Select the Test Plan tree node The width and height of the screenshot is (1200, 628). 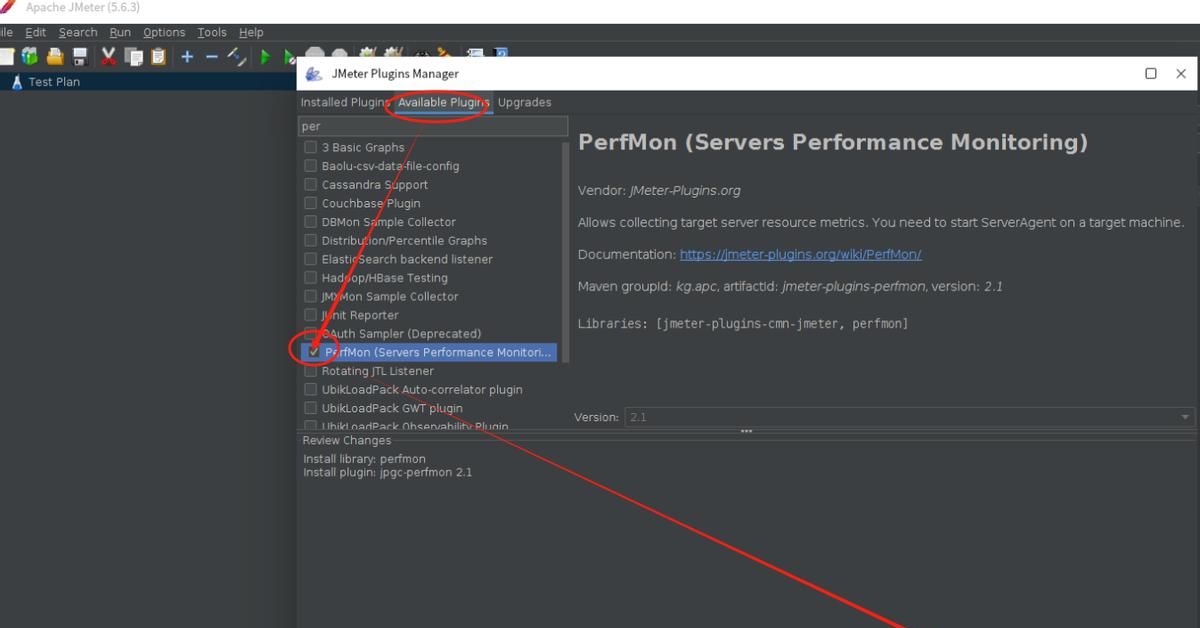(x=54, y=82)
